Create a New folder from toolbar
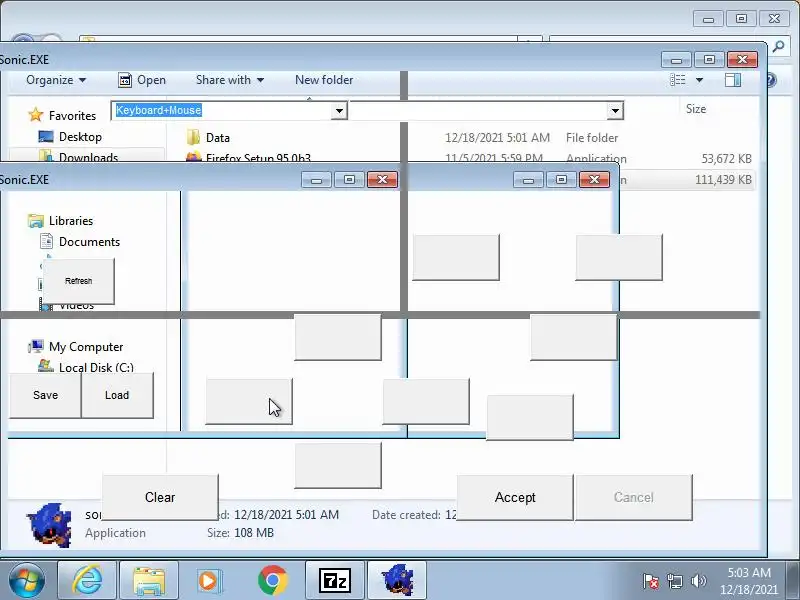800x600 pixels. click(324, 80)
